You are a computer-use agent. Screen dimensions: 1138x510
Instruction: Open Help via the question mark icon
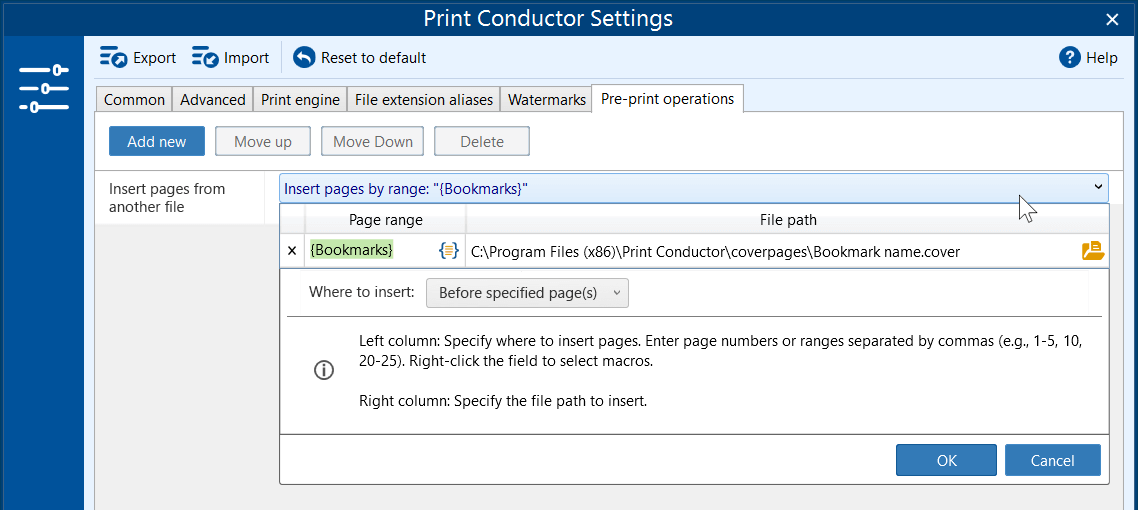click(x=1070, y=57)
